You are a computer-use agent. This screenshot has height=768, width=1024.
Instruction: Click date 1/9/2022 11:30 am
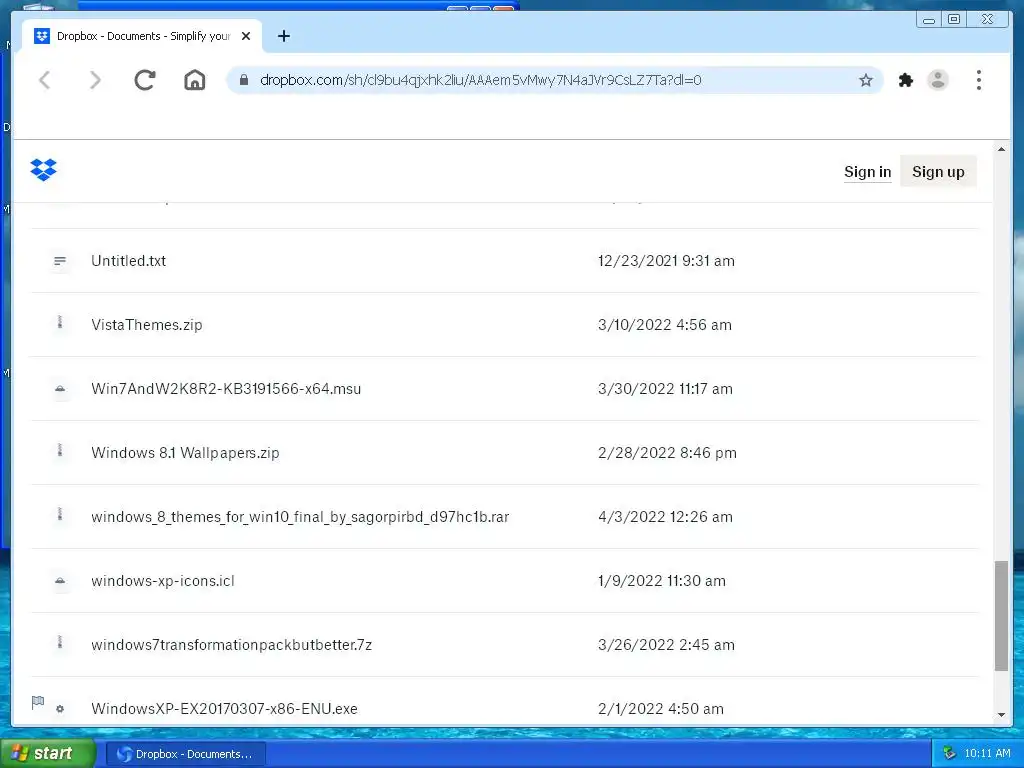coord(662,581)
